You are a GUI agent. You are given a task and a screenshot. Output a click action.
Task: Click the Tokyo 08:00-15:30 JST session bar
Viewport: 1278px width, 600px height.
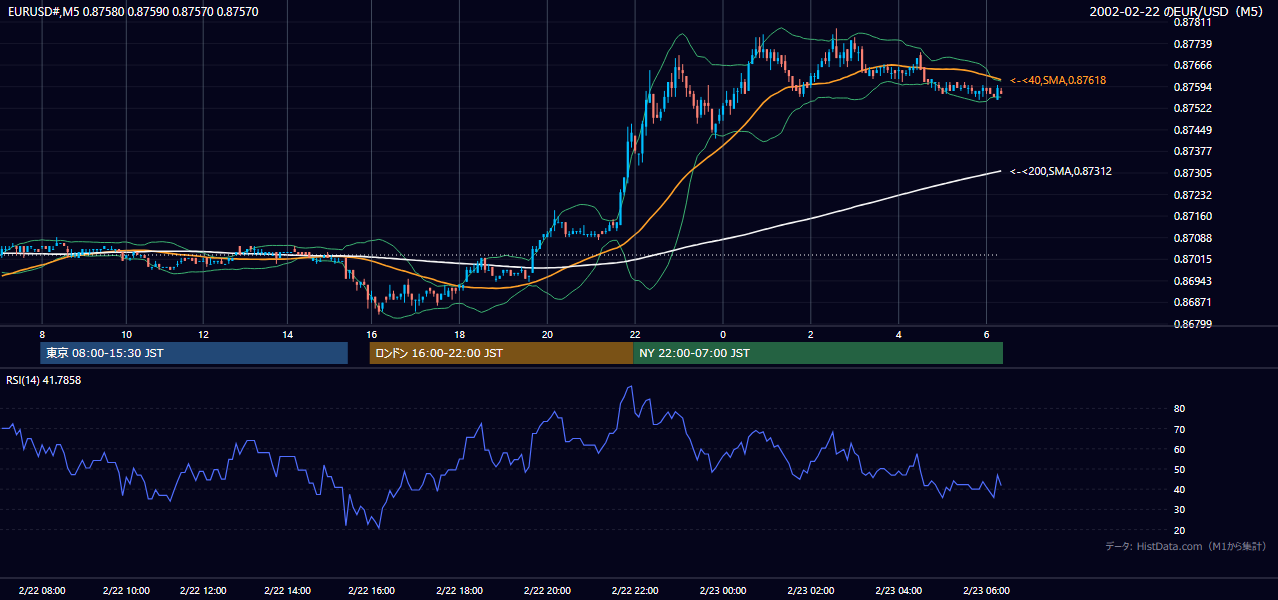click(194, 353)
